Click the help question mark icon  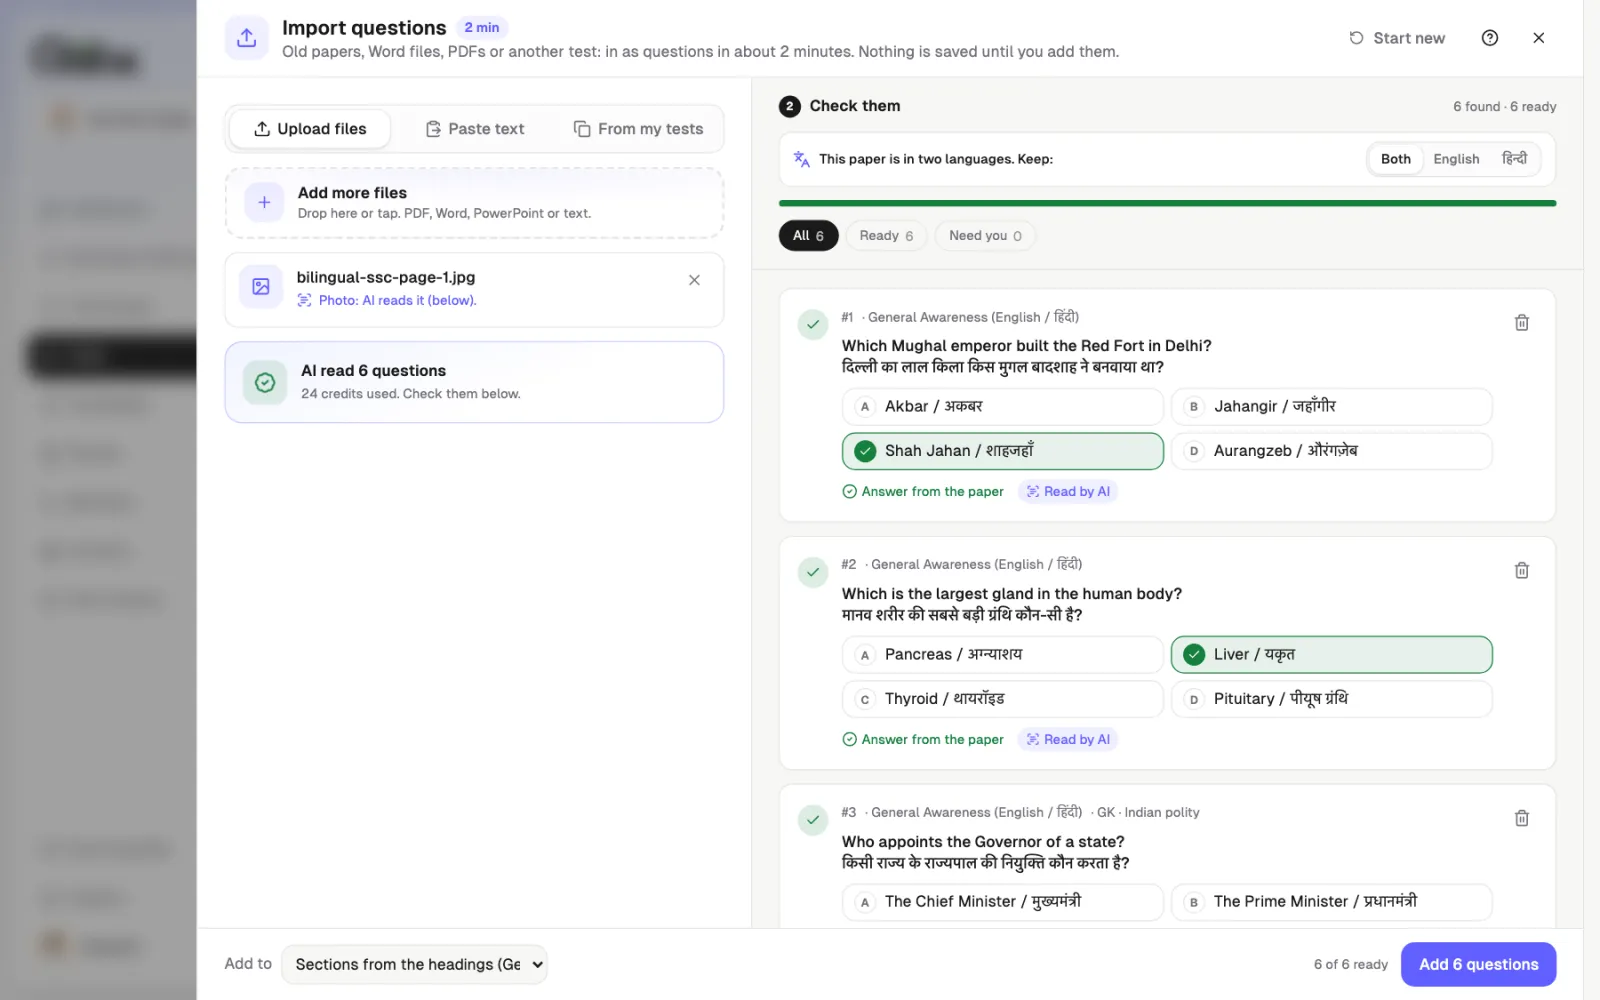[x=1490, y=38]
